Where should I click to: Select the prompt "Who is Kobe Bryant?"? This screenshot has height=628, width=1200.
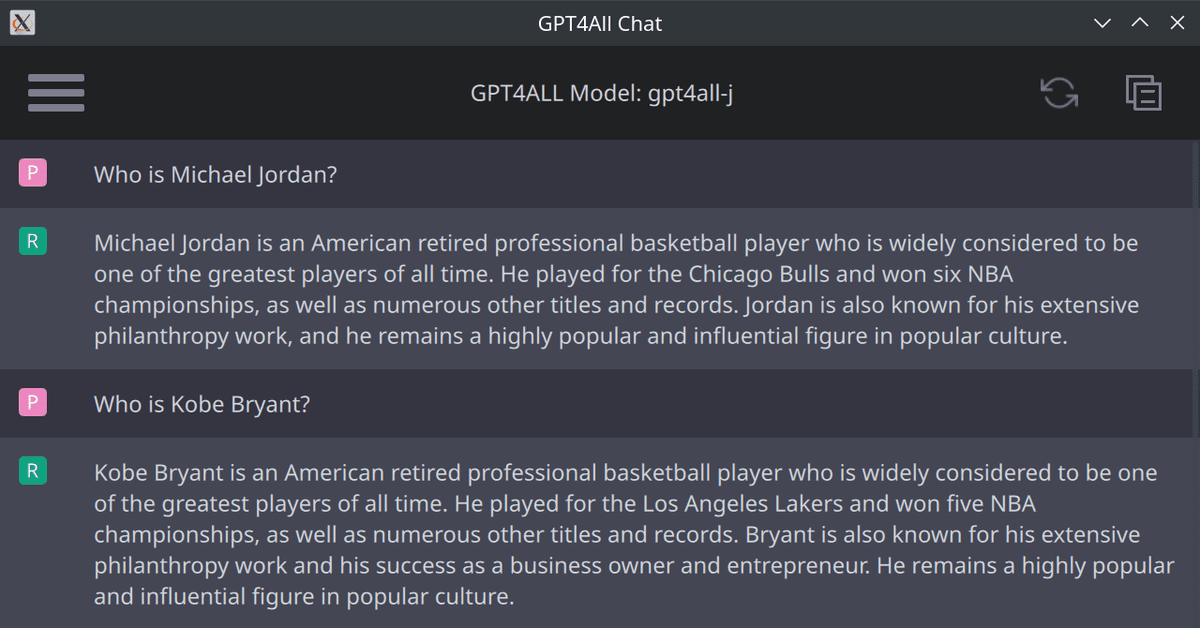click(x=202, y=404)
